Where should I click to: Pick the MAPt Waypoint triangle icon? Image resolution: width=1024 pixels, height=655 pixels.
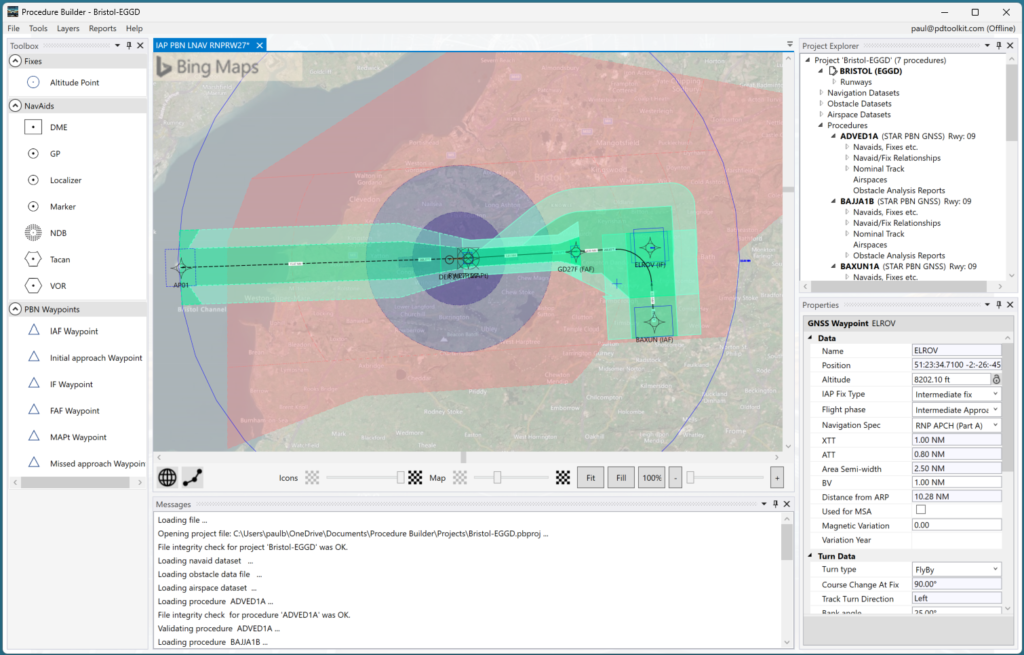pyautogui.click(x=34, y=436)
